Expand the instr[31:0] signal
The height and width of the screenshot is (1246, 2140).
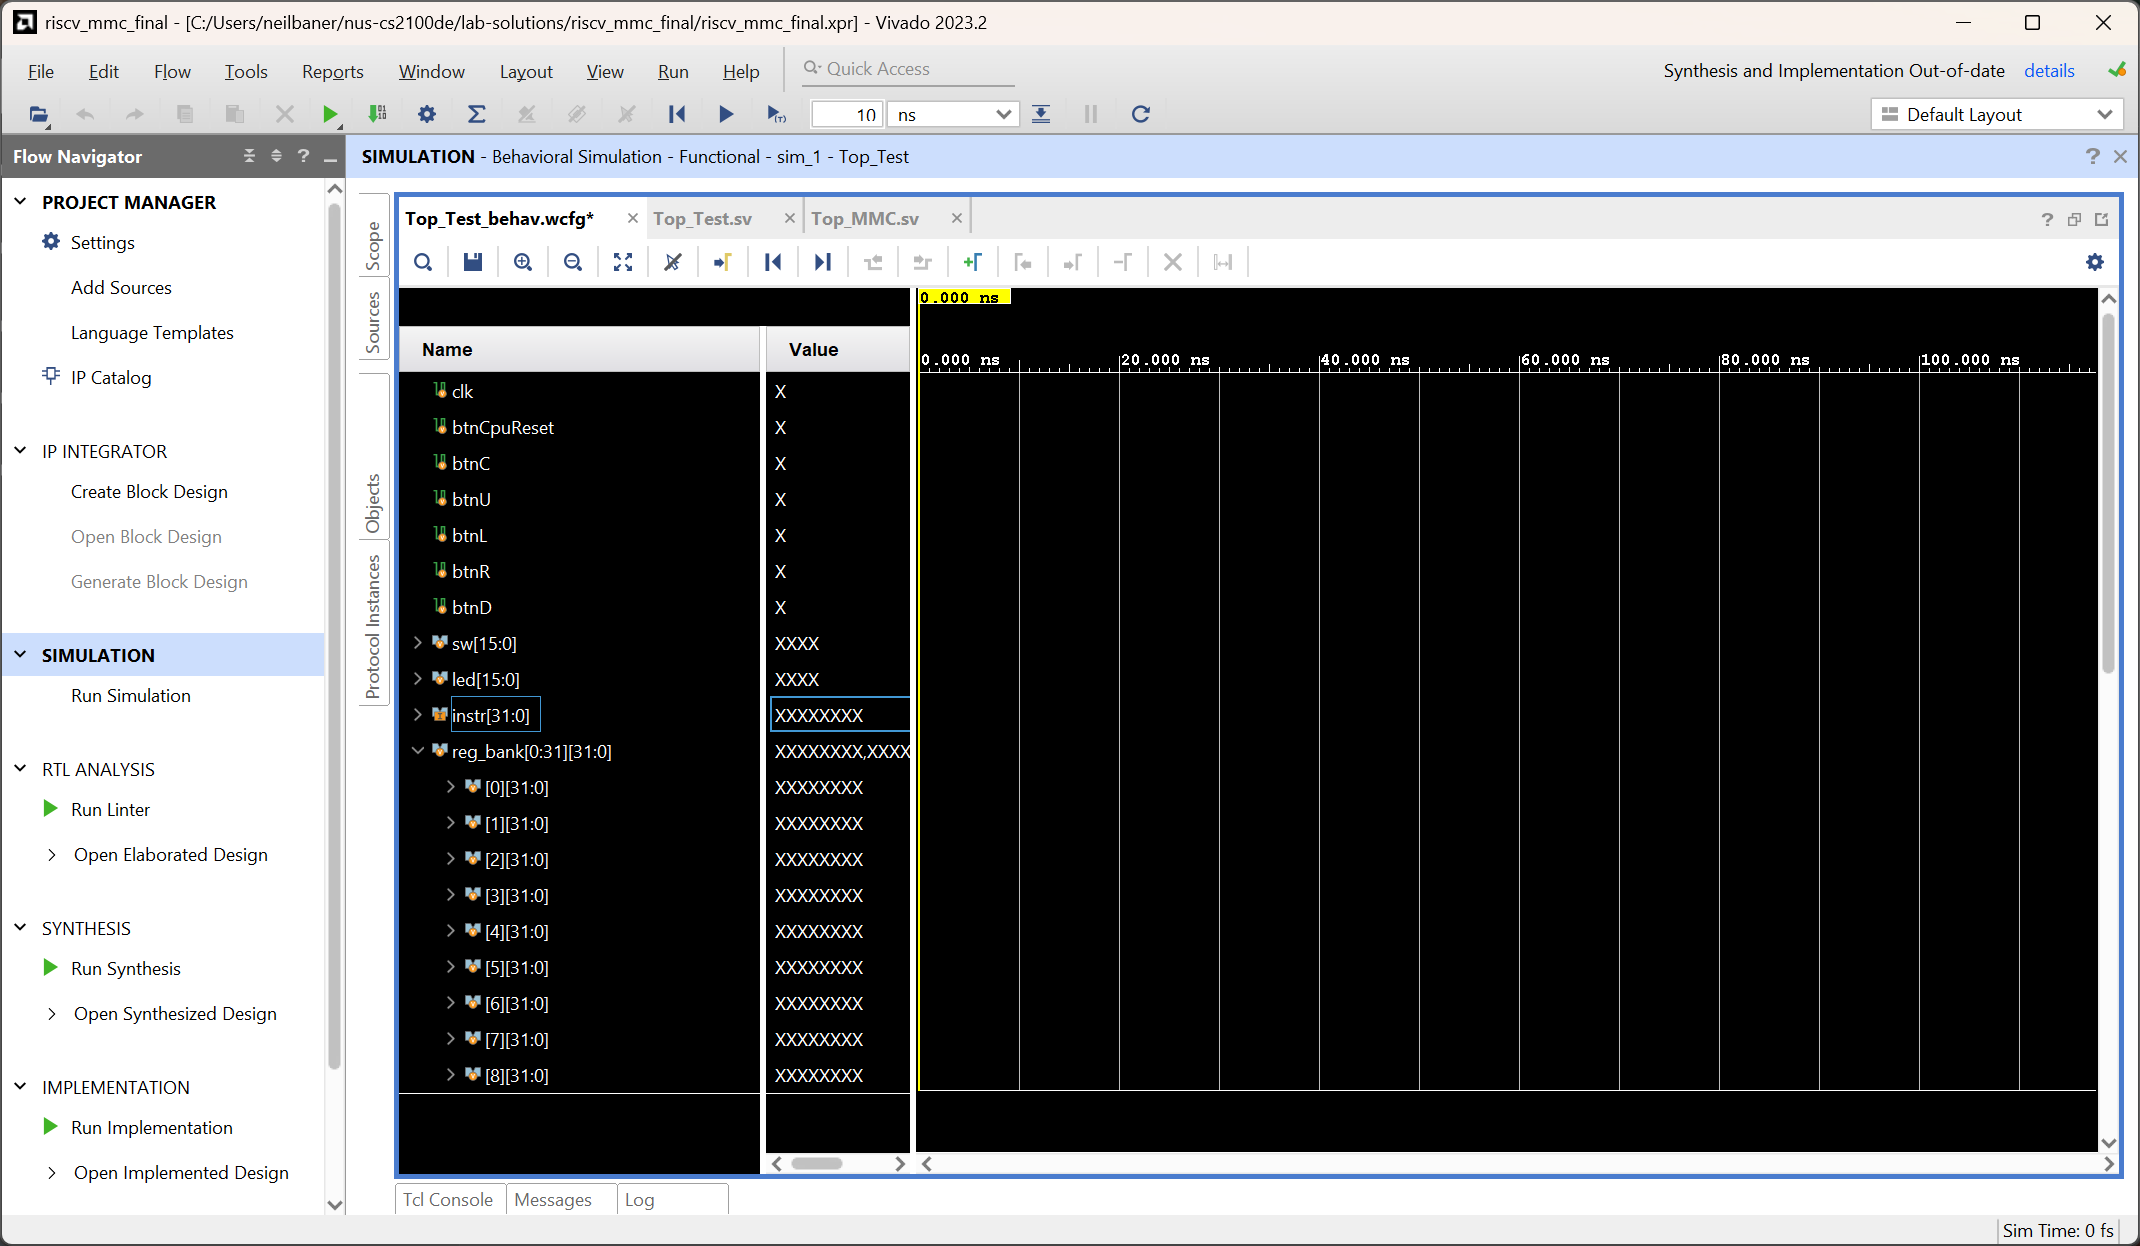[418, 715]
